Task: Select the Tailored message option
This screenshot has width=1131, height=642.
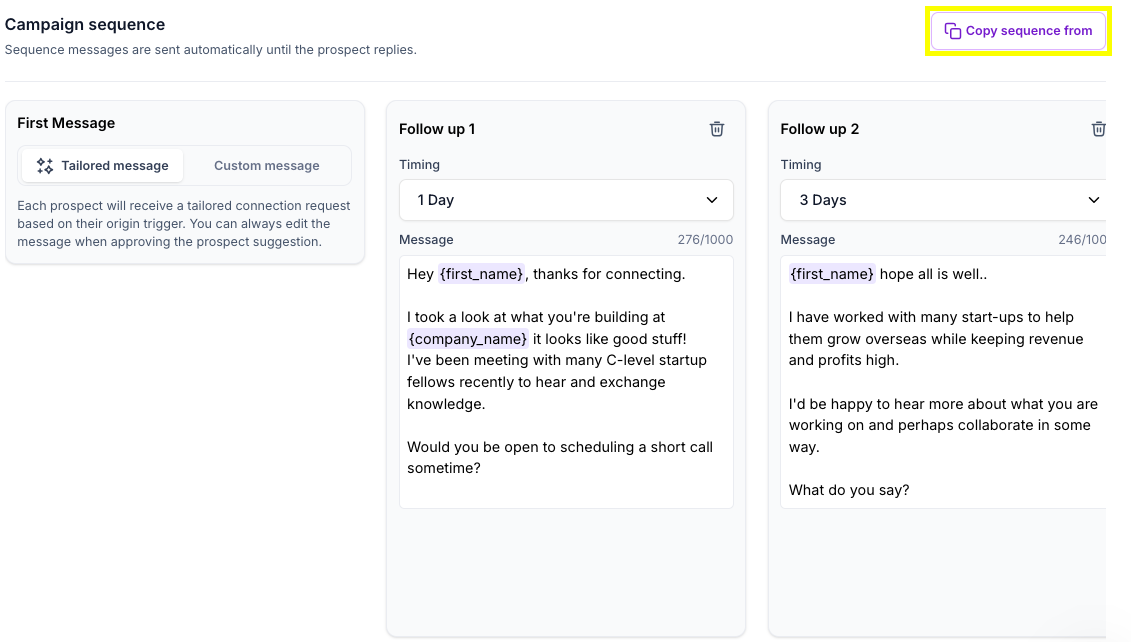Action: (x=103, y=166)
